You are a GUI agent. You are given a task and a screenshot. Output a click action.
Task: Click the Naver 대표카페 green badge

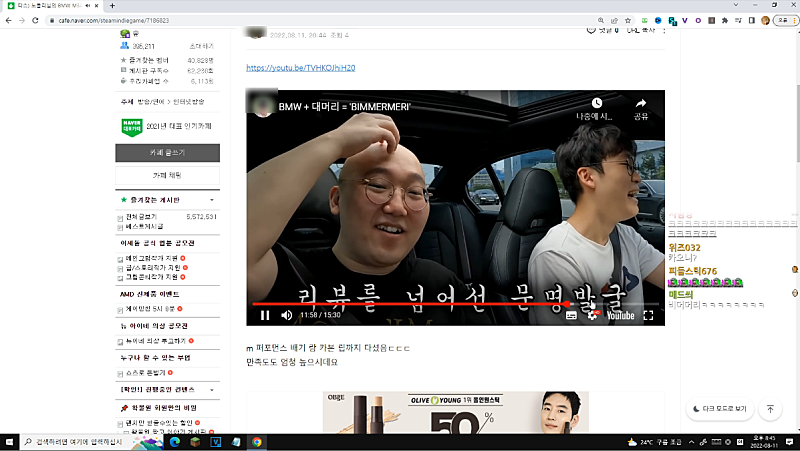(x=132, y=127)
